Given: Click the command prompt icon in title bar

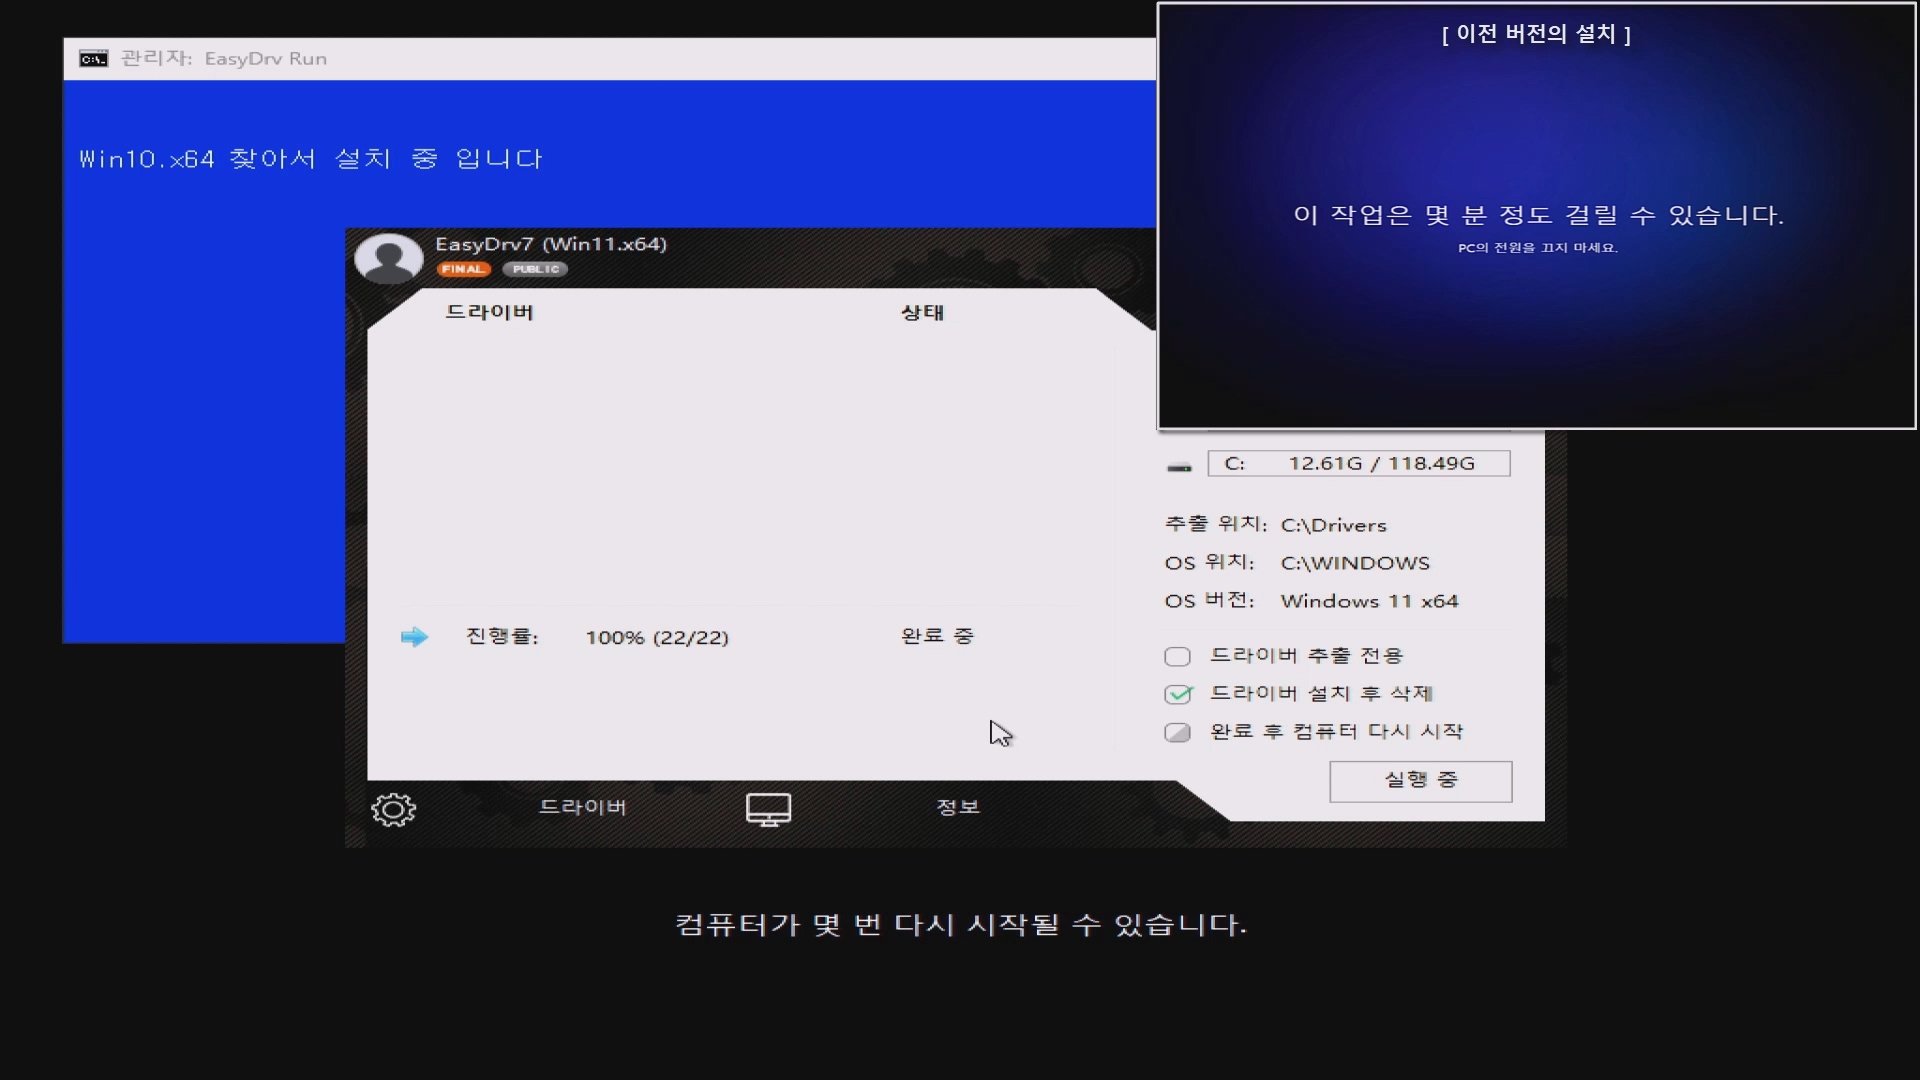Looking at the screenshot, I should click(x=93, y=59).
